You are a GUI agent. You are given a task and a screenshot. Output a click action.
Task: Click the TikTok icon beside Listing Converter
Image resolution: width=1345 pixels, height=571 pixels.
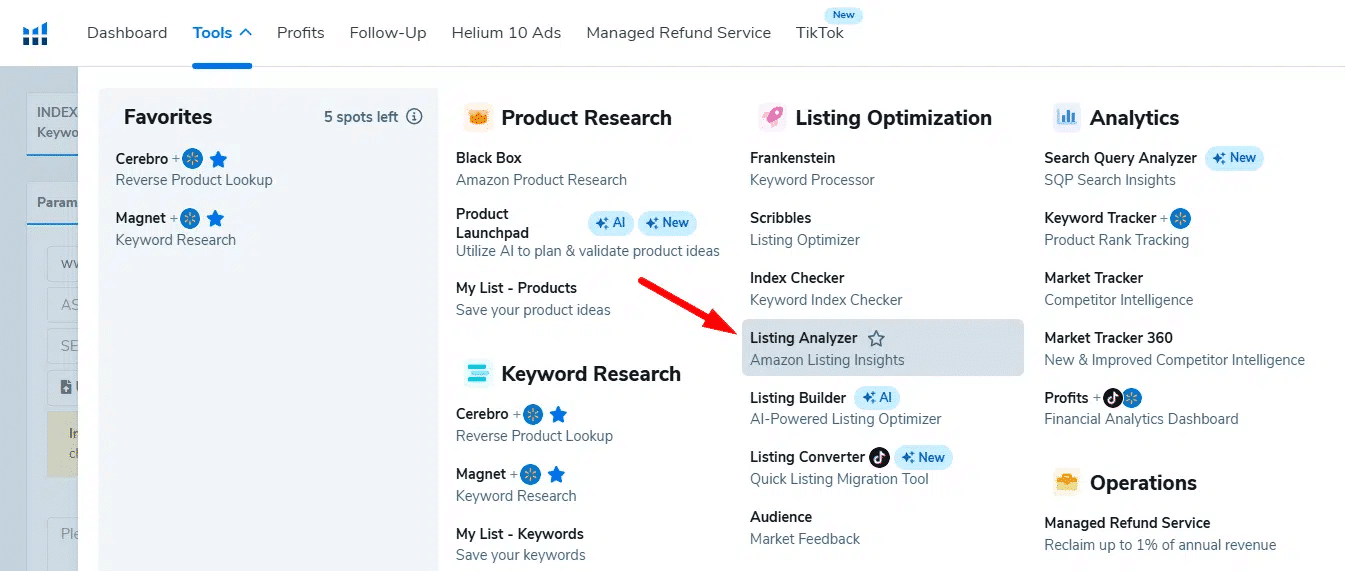tap(879, 457)
